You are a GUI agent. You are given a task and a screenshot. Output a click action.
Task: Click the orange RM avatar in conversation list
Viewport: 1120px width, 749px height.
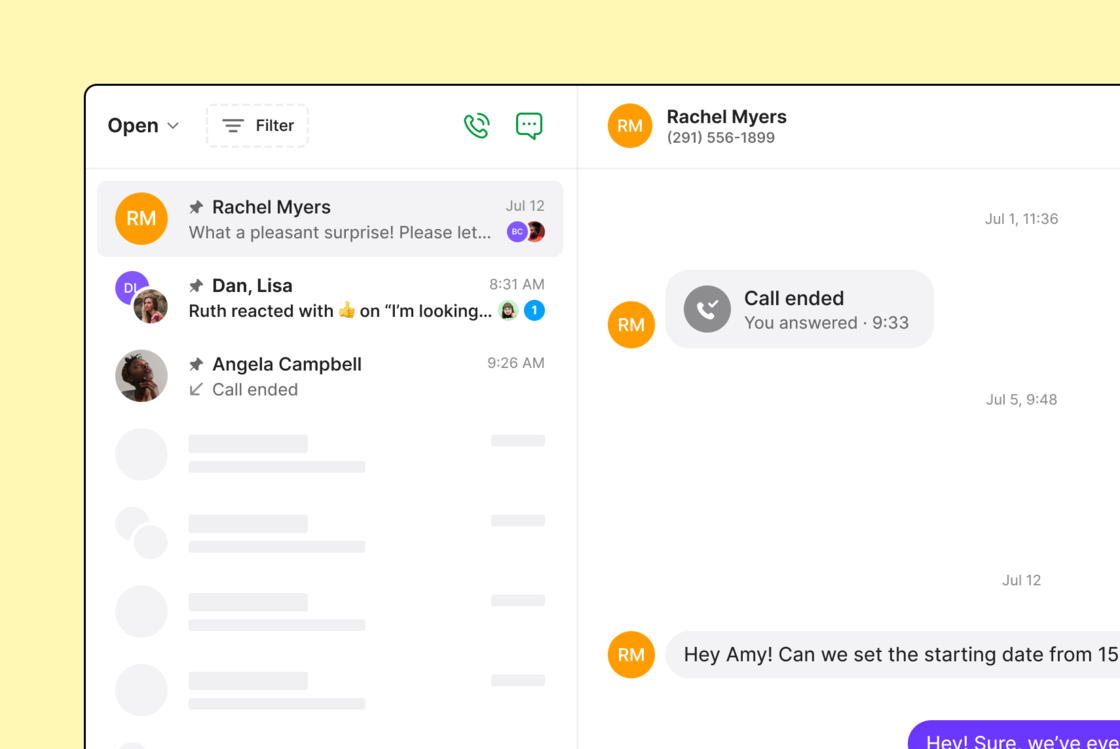click(141, 218)
